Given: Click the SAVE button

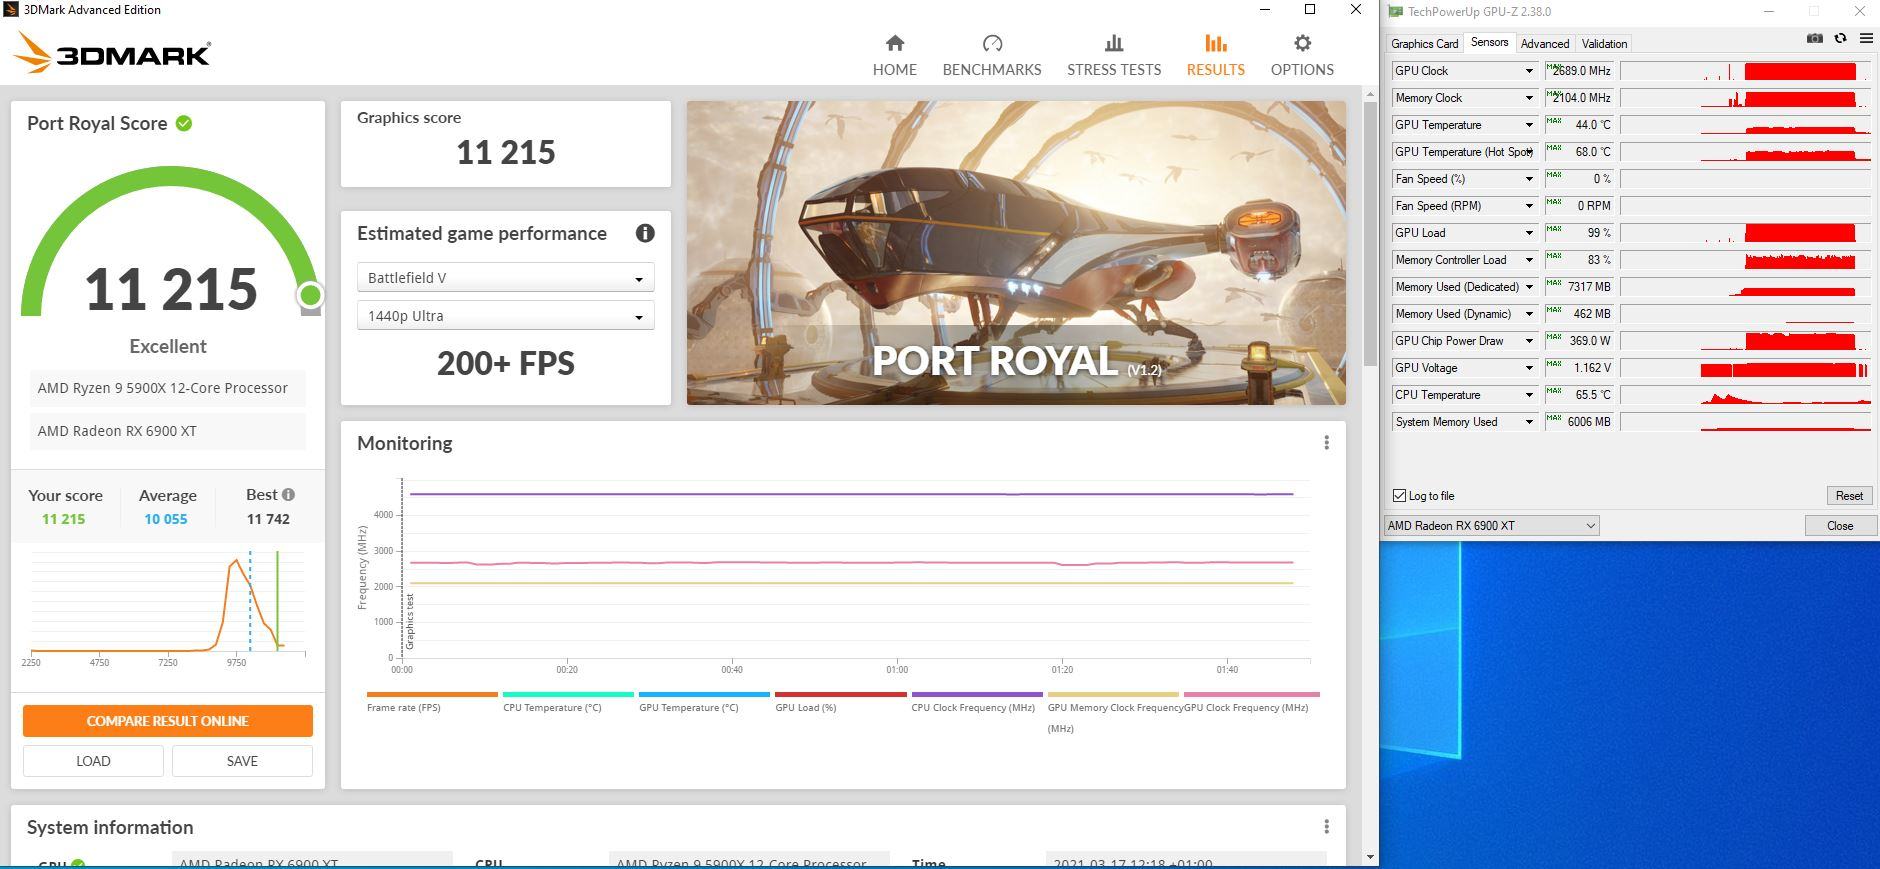Looking at the screenshot, I should 242,761.
